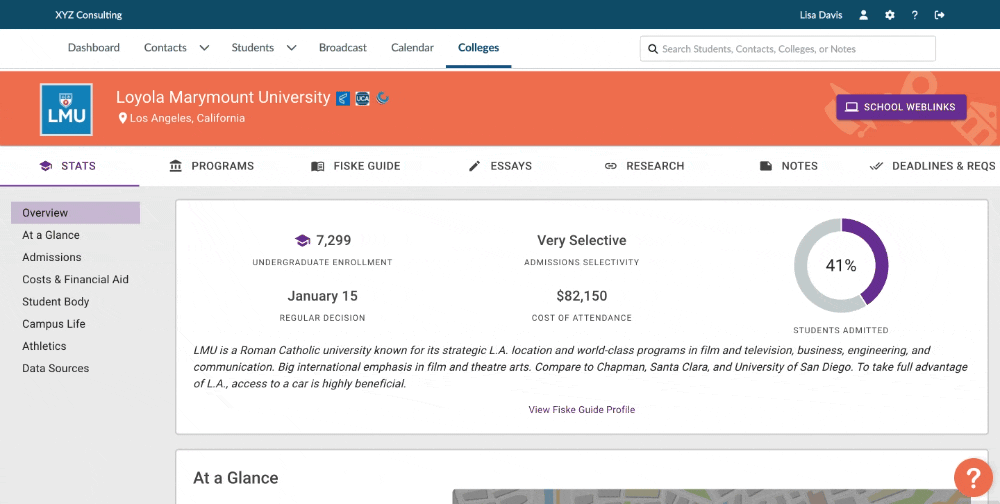Jump to Student Body section

[55, 302]
